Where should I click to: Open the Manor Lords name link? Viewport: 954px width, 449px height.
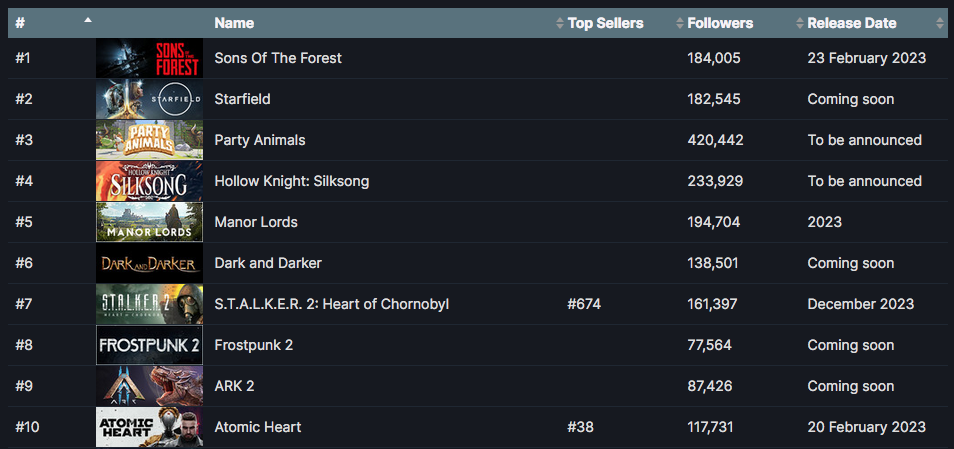click(256, 222)
